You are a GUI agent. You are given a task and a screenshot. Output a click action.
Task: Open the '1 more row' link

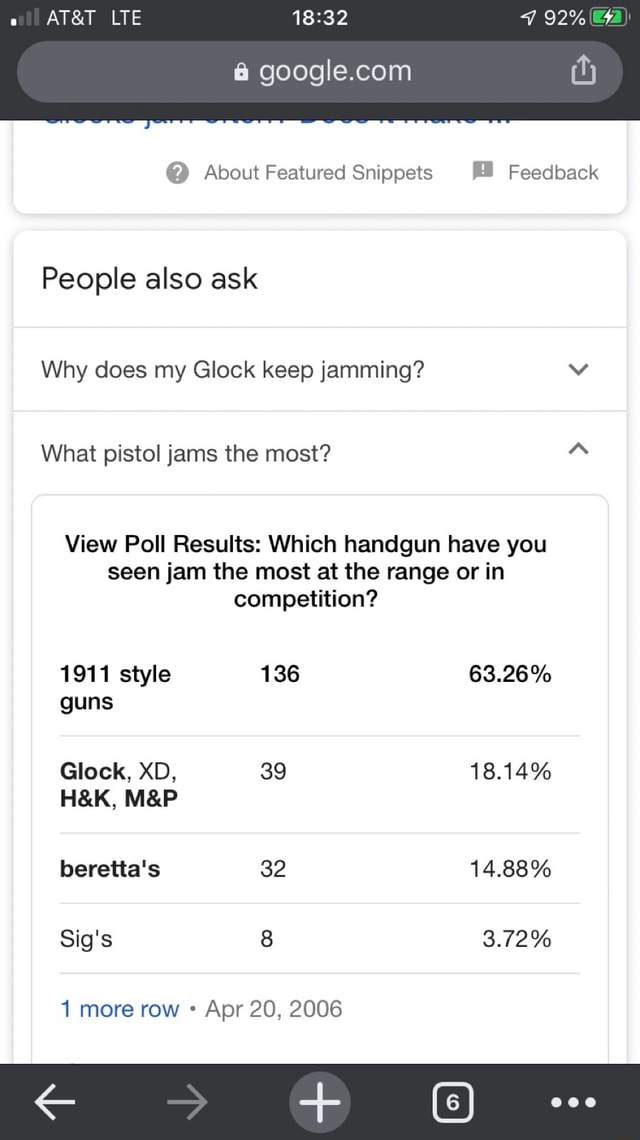pyautogui.click(x=119, y=1009)
